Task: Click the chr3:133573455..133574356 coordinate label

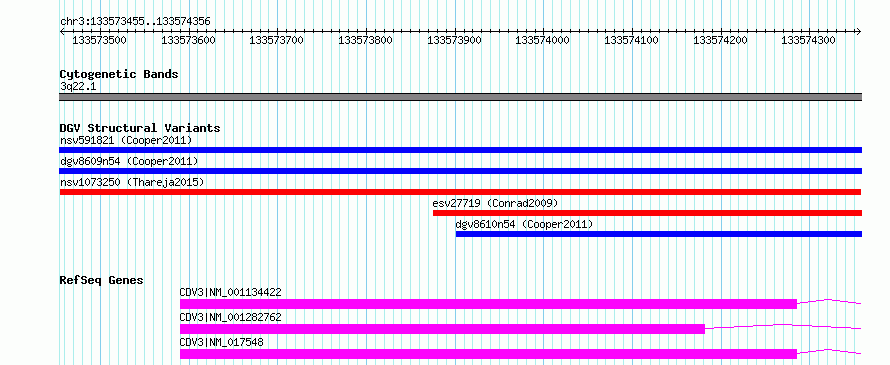Action: 135,22
